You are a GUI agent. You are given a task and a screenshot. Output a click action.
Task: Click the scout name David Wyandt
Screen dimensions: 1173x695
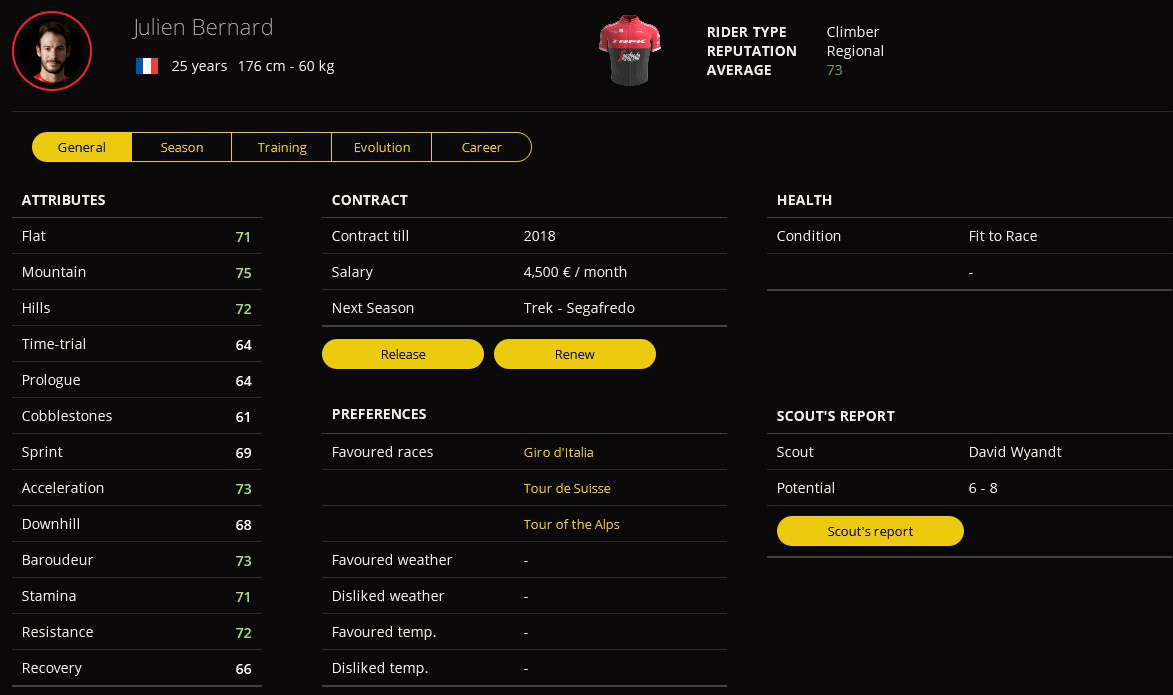point(1015,452)
